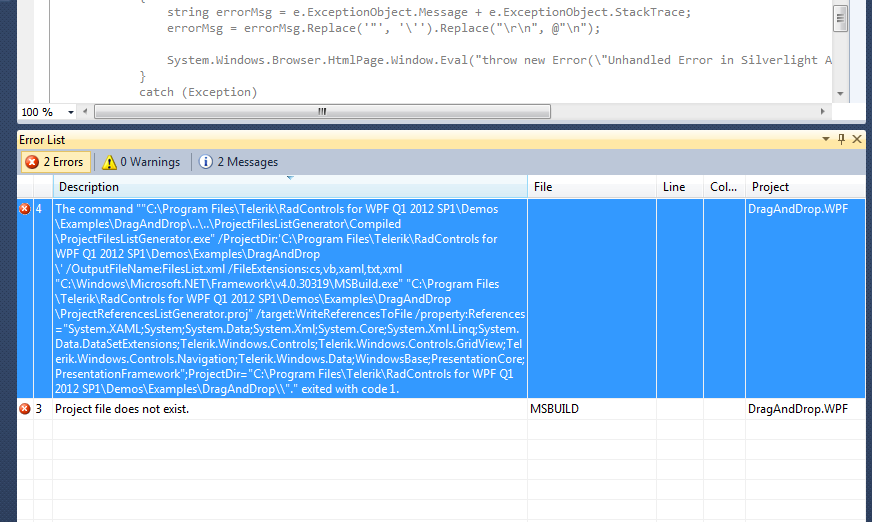Click the System.Windows.Browser.HtmlPage.Window.Eval code line
Image resolution: width=893 pixels, height=522 pixels.
[x=499, y=60]
